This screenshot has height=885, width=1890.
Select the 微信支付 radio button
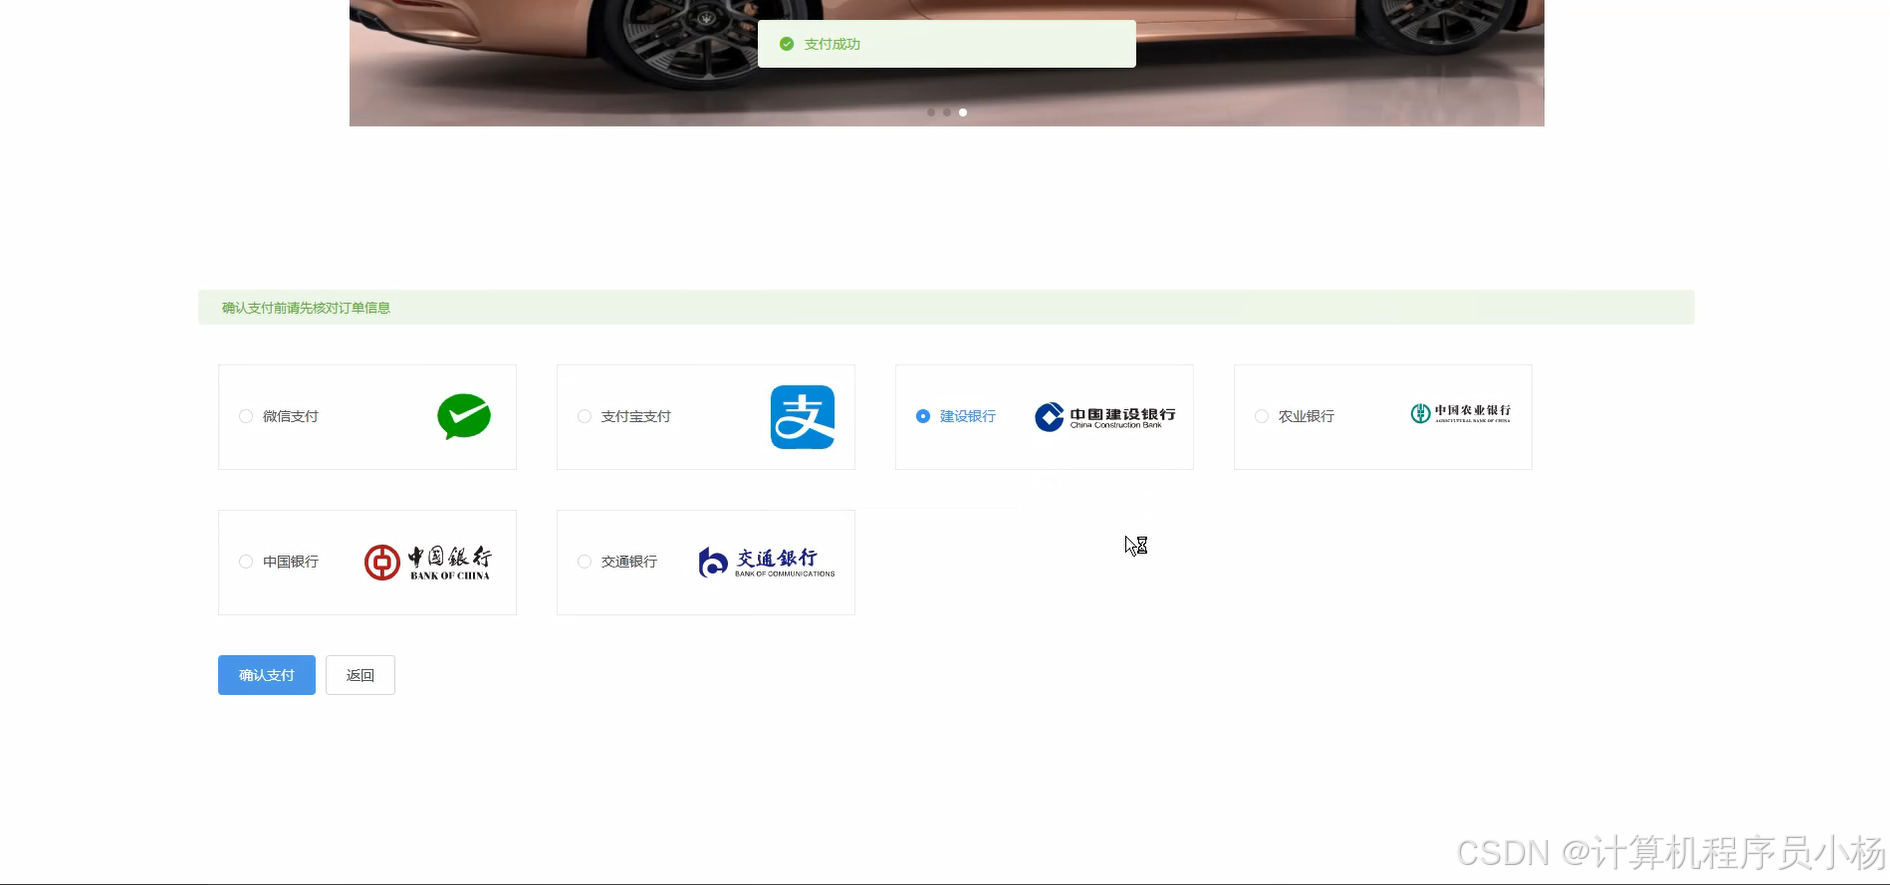click(246, 416)
